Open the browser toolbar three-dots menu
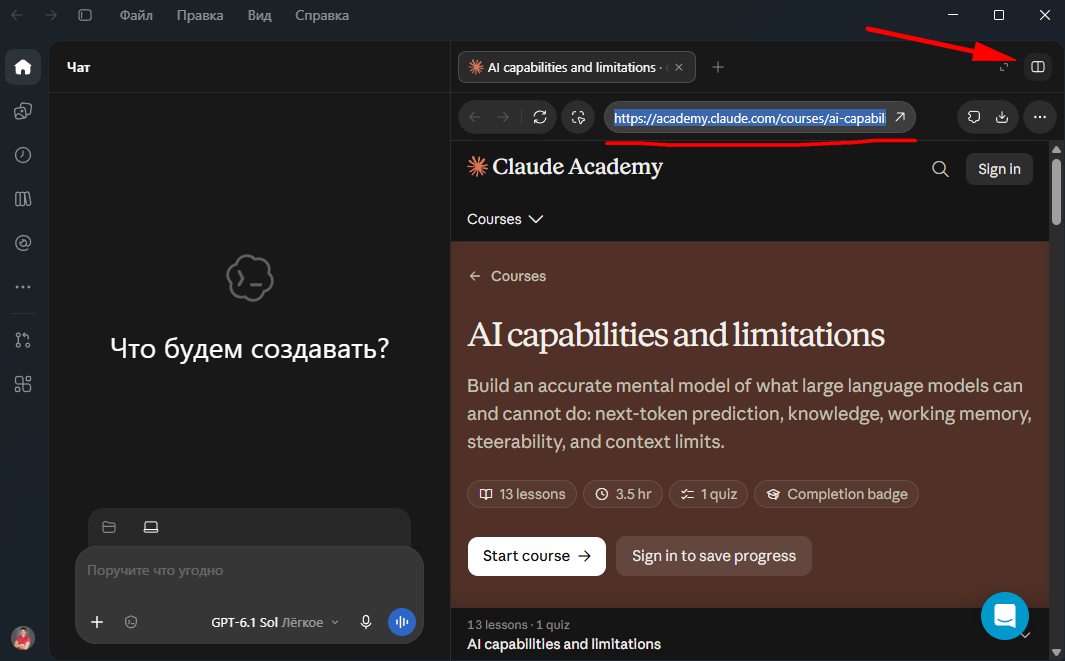This screenshot has height=661, width=1065. pyautogui.click(x=1040, y=118)
